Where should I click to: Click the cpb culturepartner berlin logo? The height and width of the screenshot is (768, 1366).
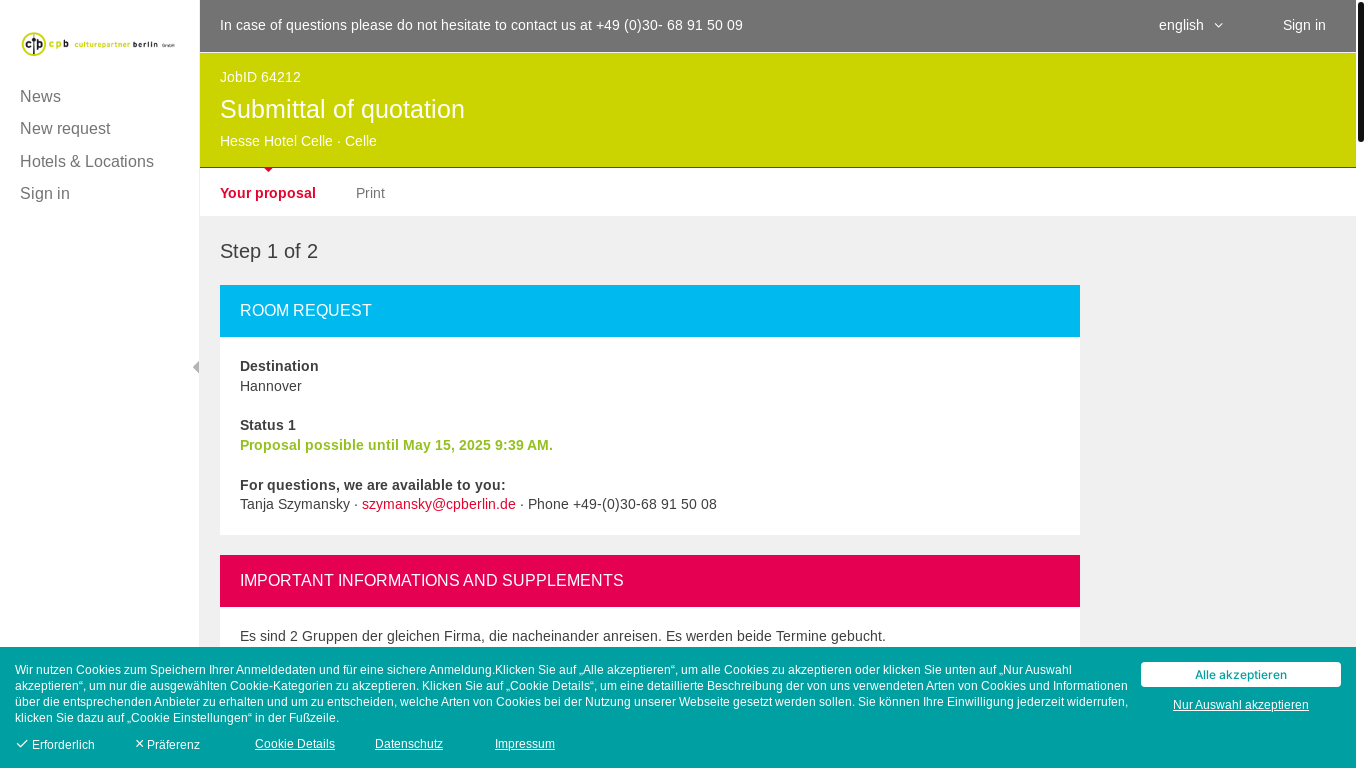click(x=98, y=44)
